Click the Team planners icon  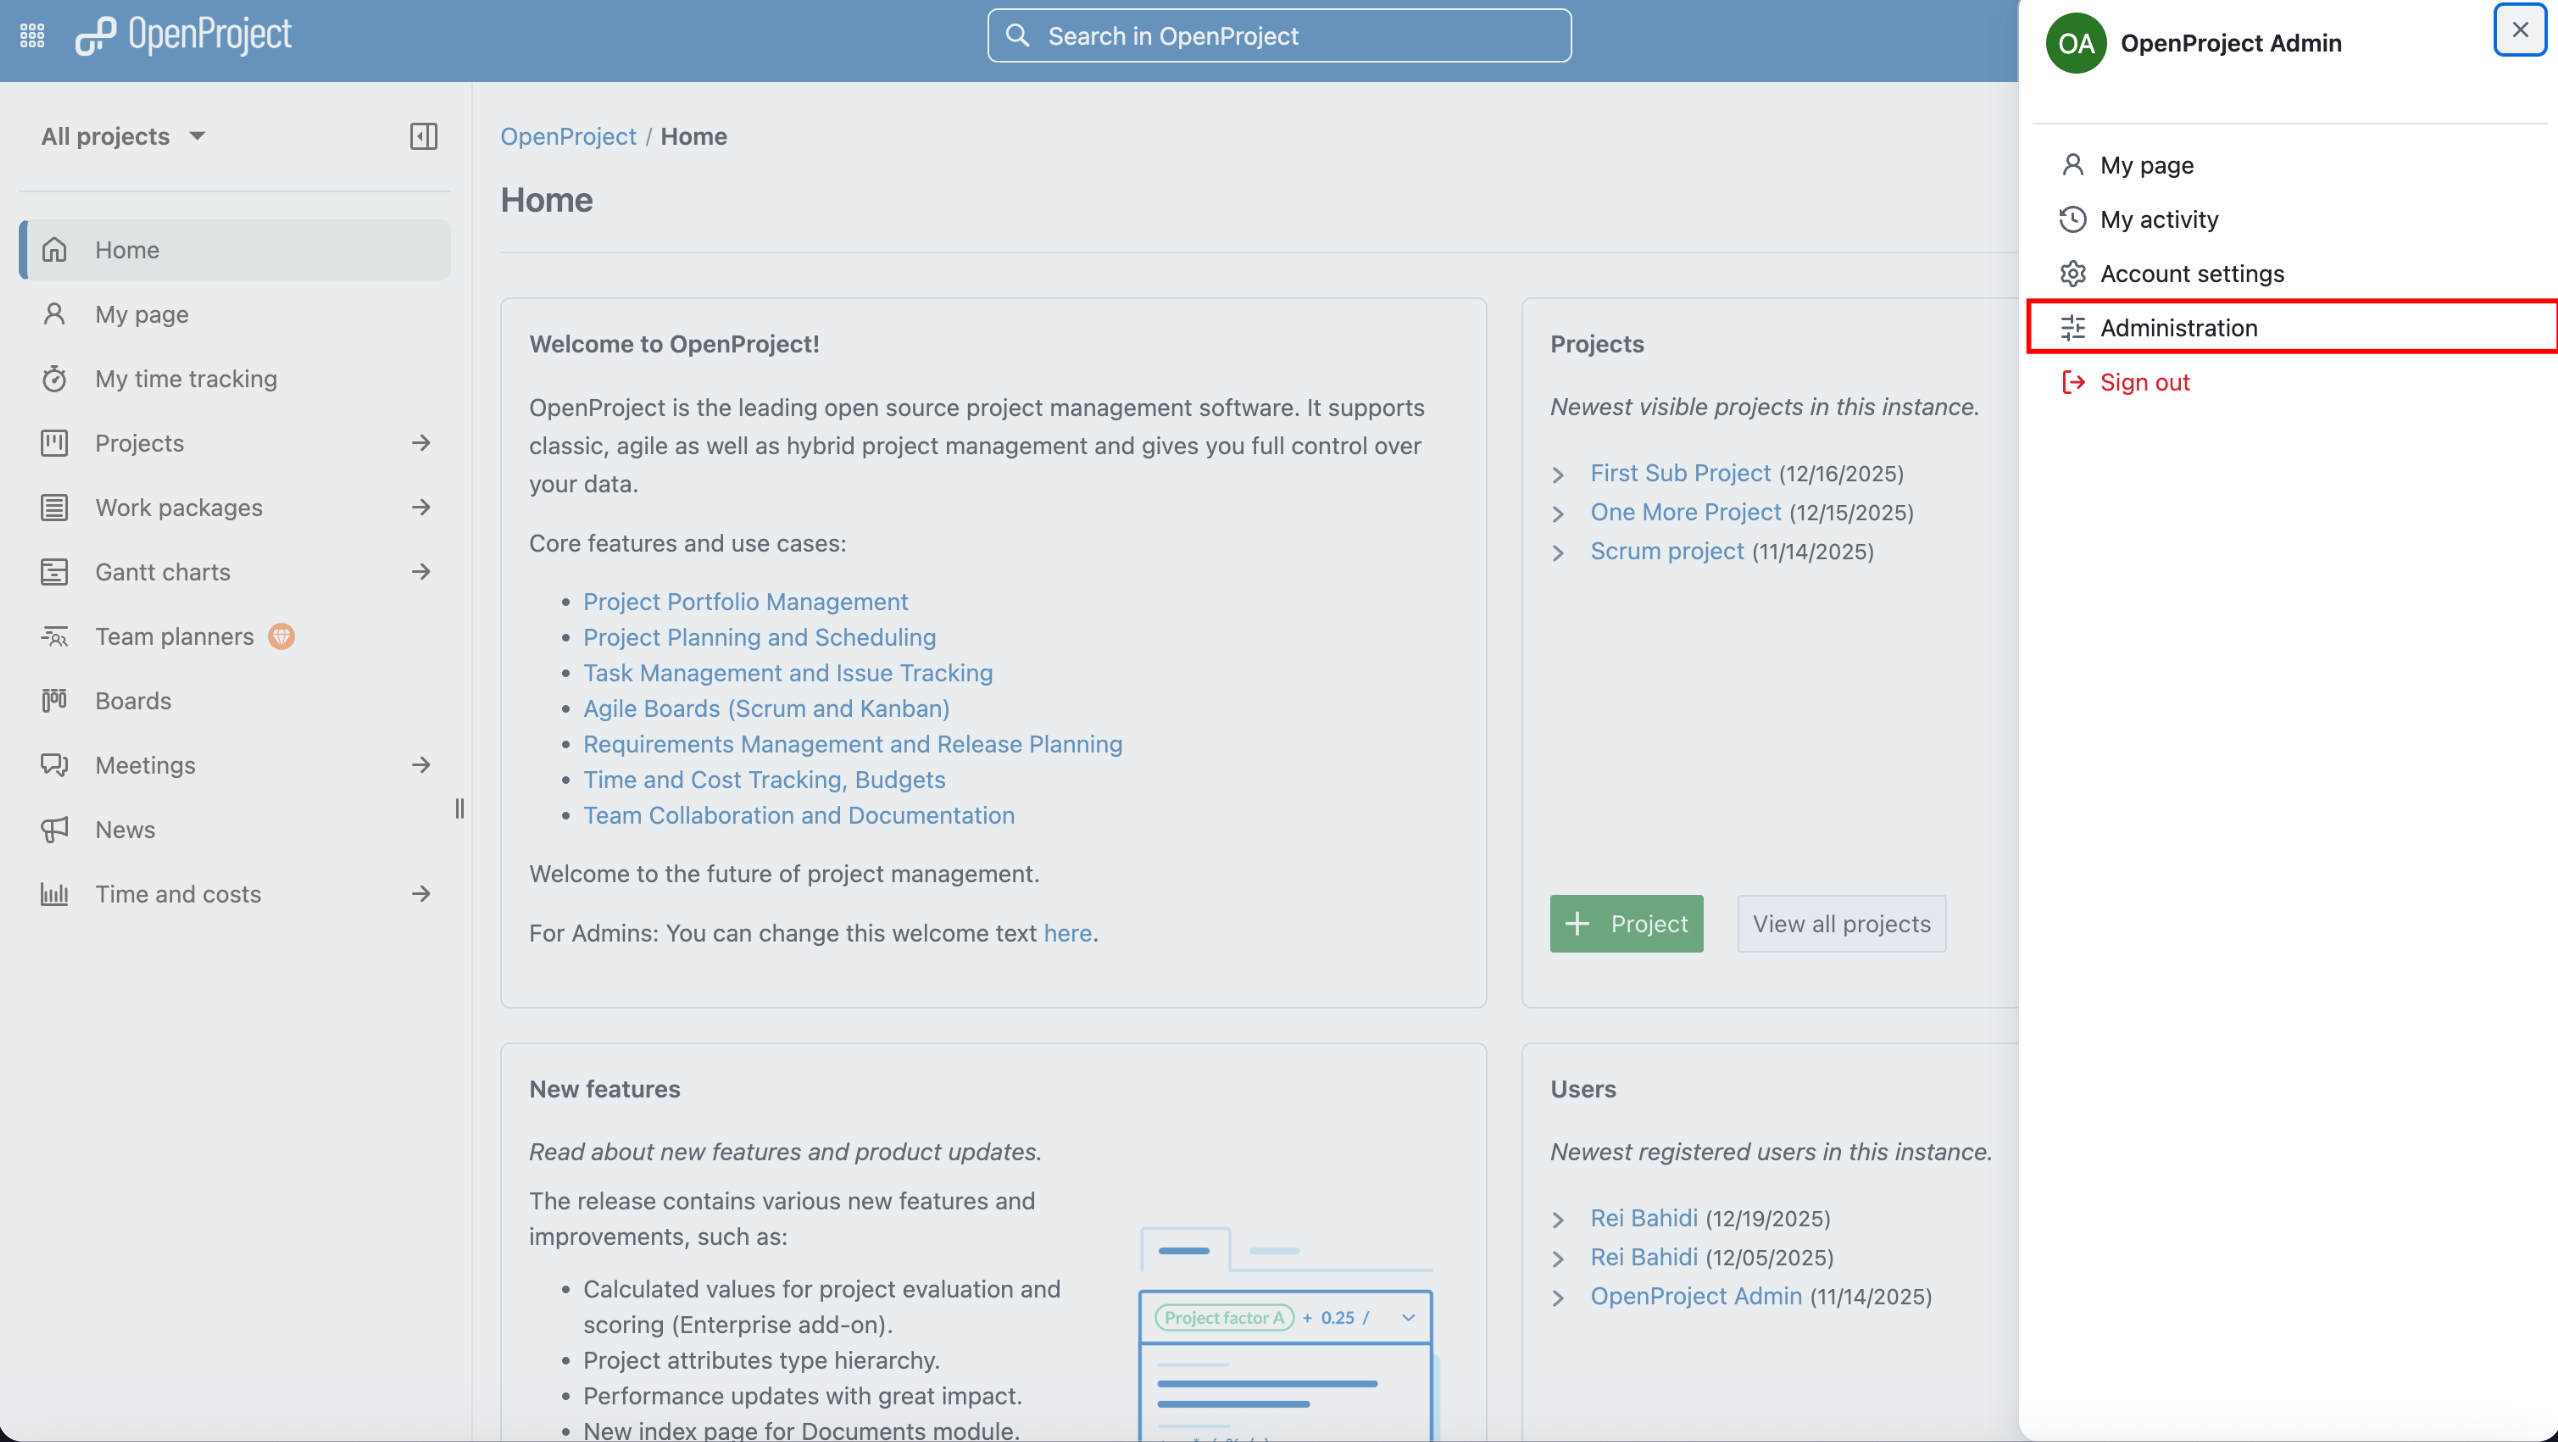pyautogui.click(x=54, y=637)
